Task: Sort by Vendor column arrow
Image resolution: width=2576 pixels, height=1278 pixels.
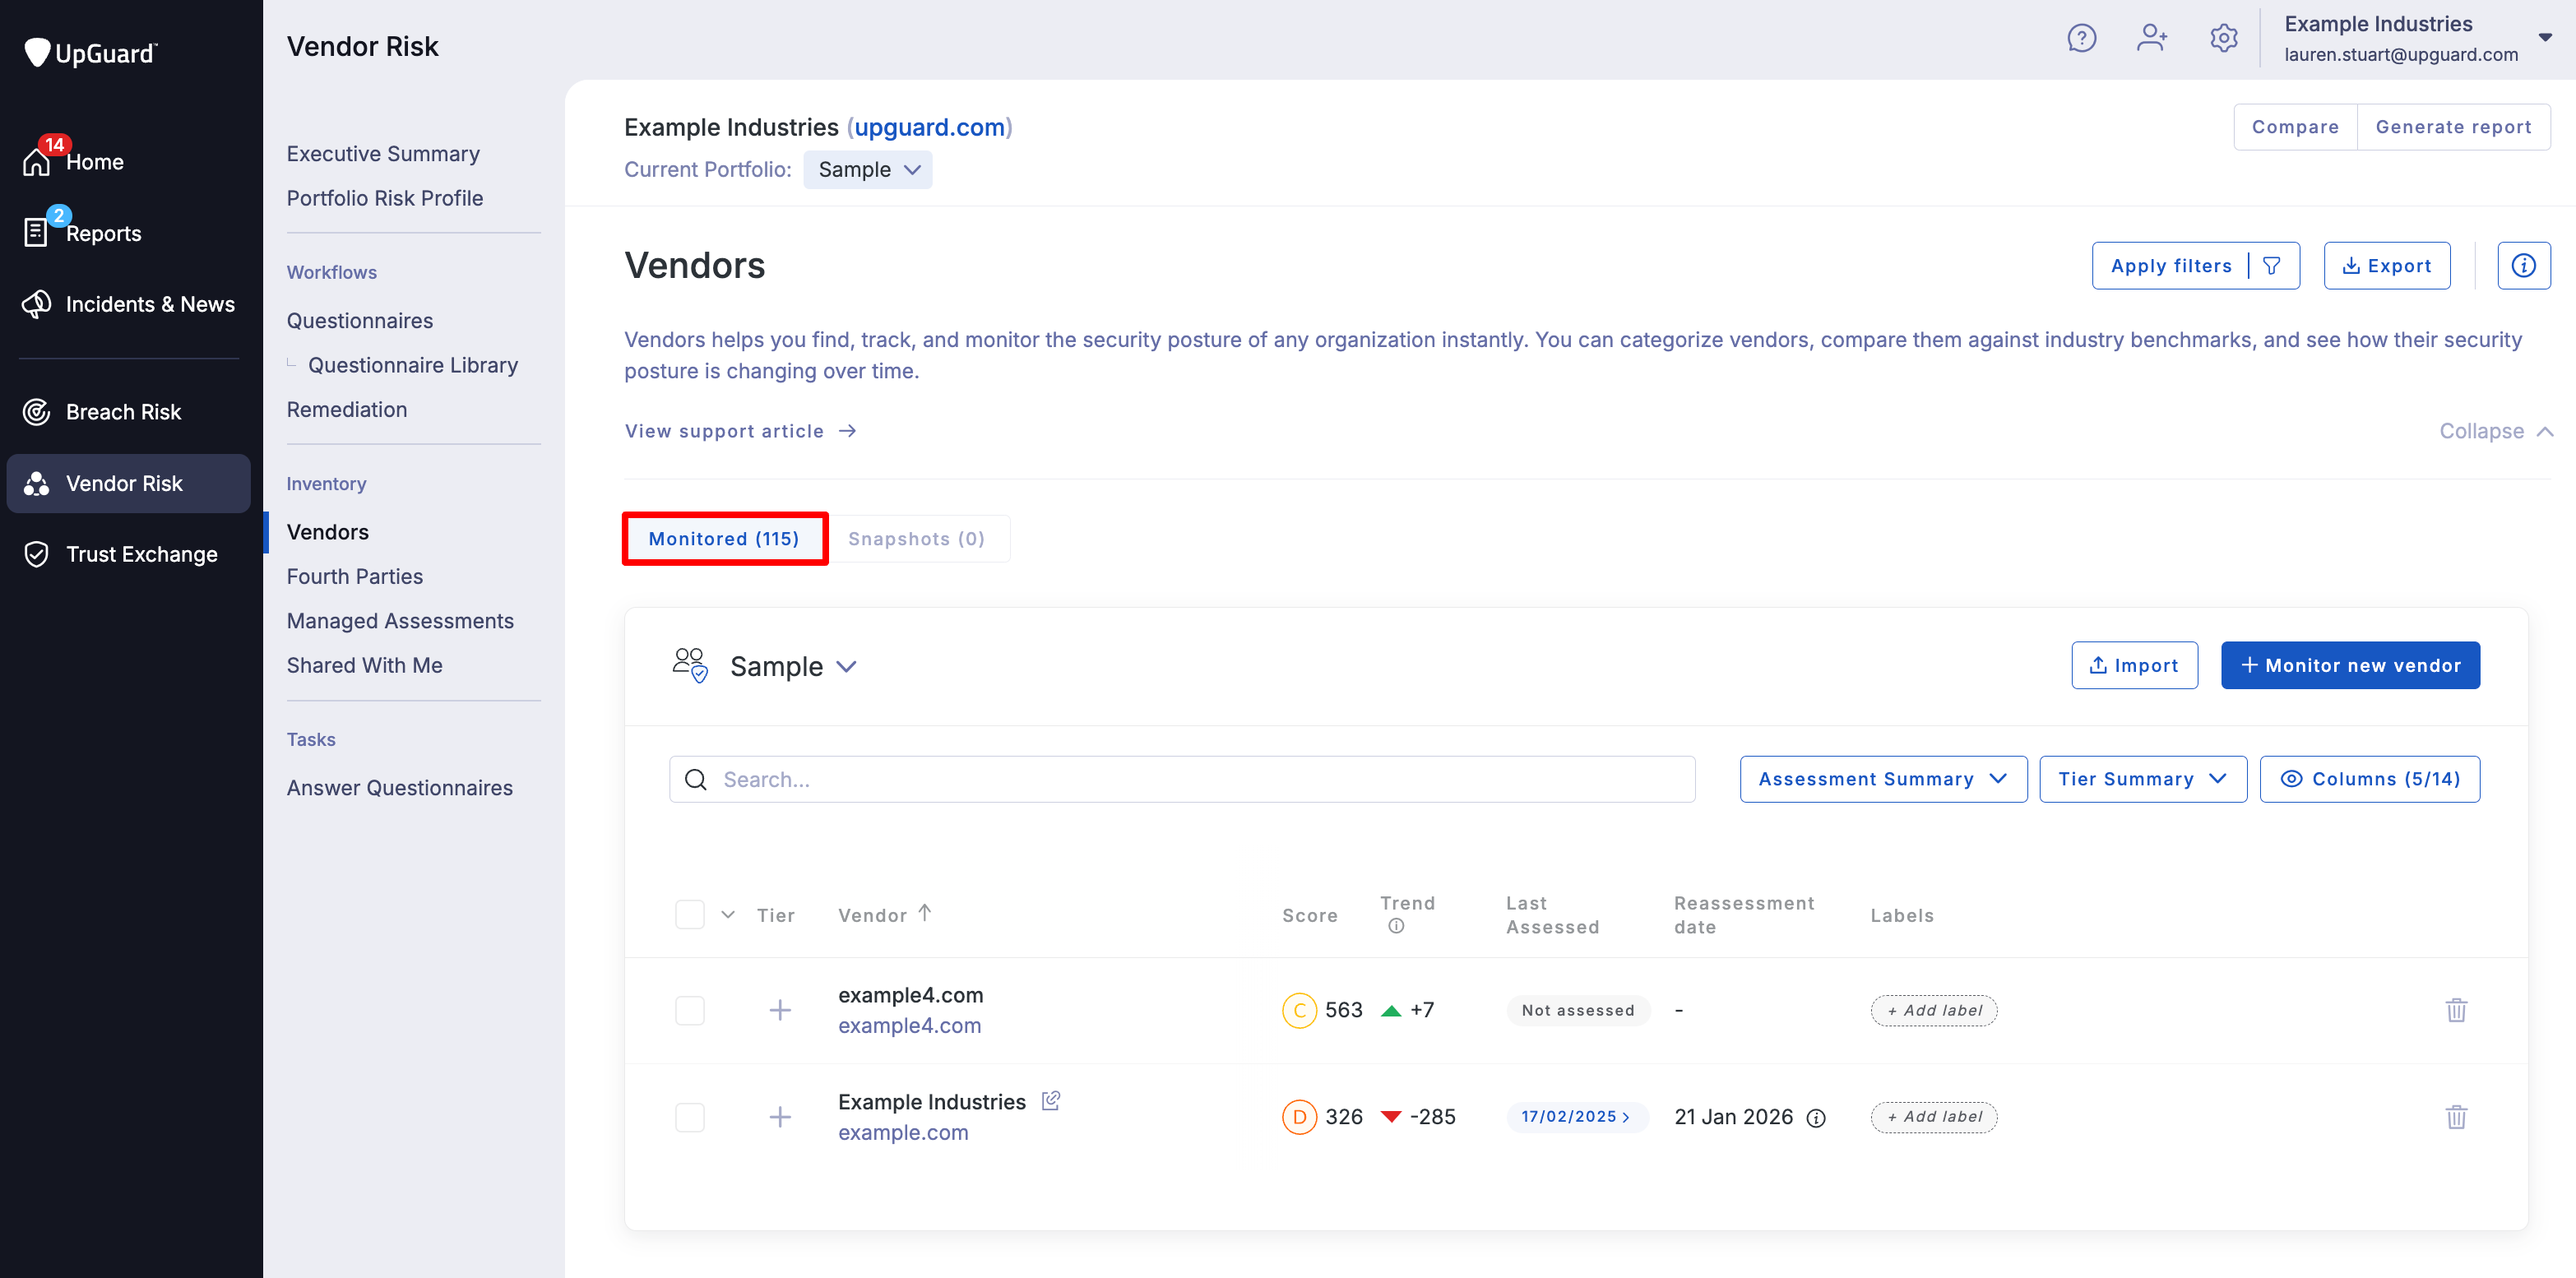Action: [924, 913]
